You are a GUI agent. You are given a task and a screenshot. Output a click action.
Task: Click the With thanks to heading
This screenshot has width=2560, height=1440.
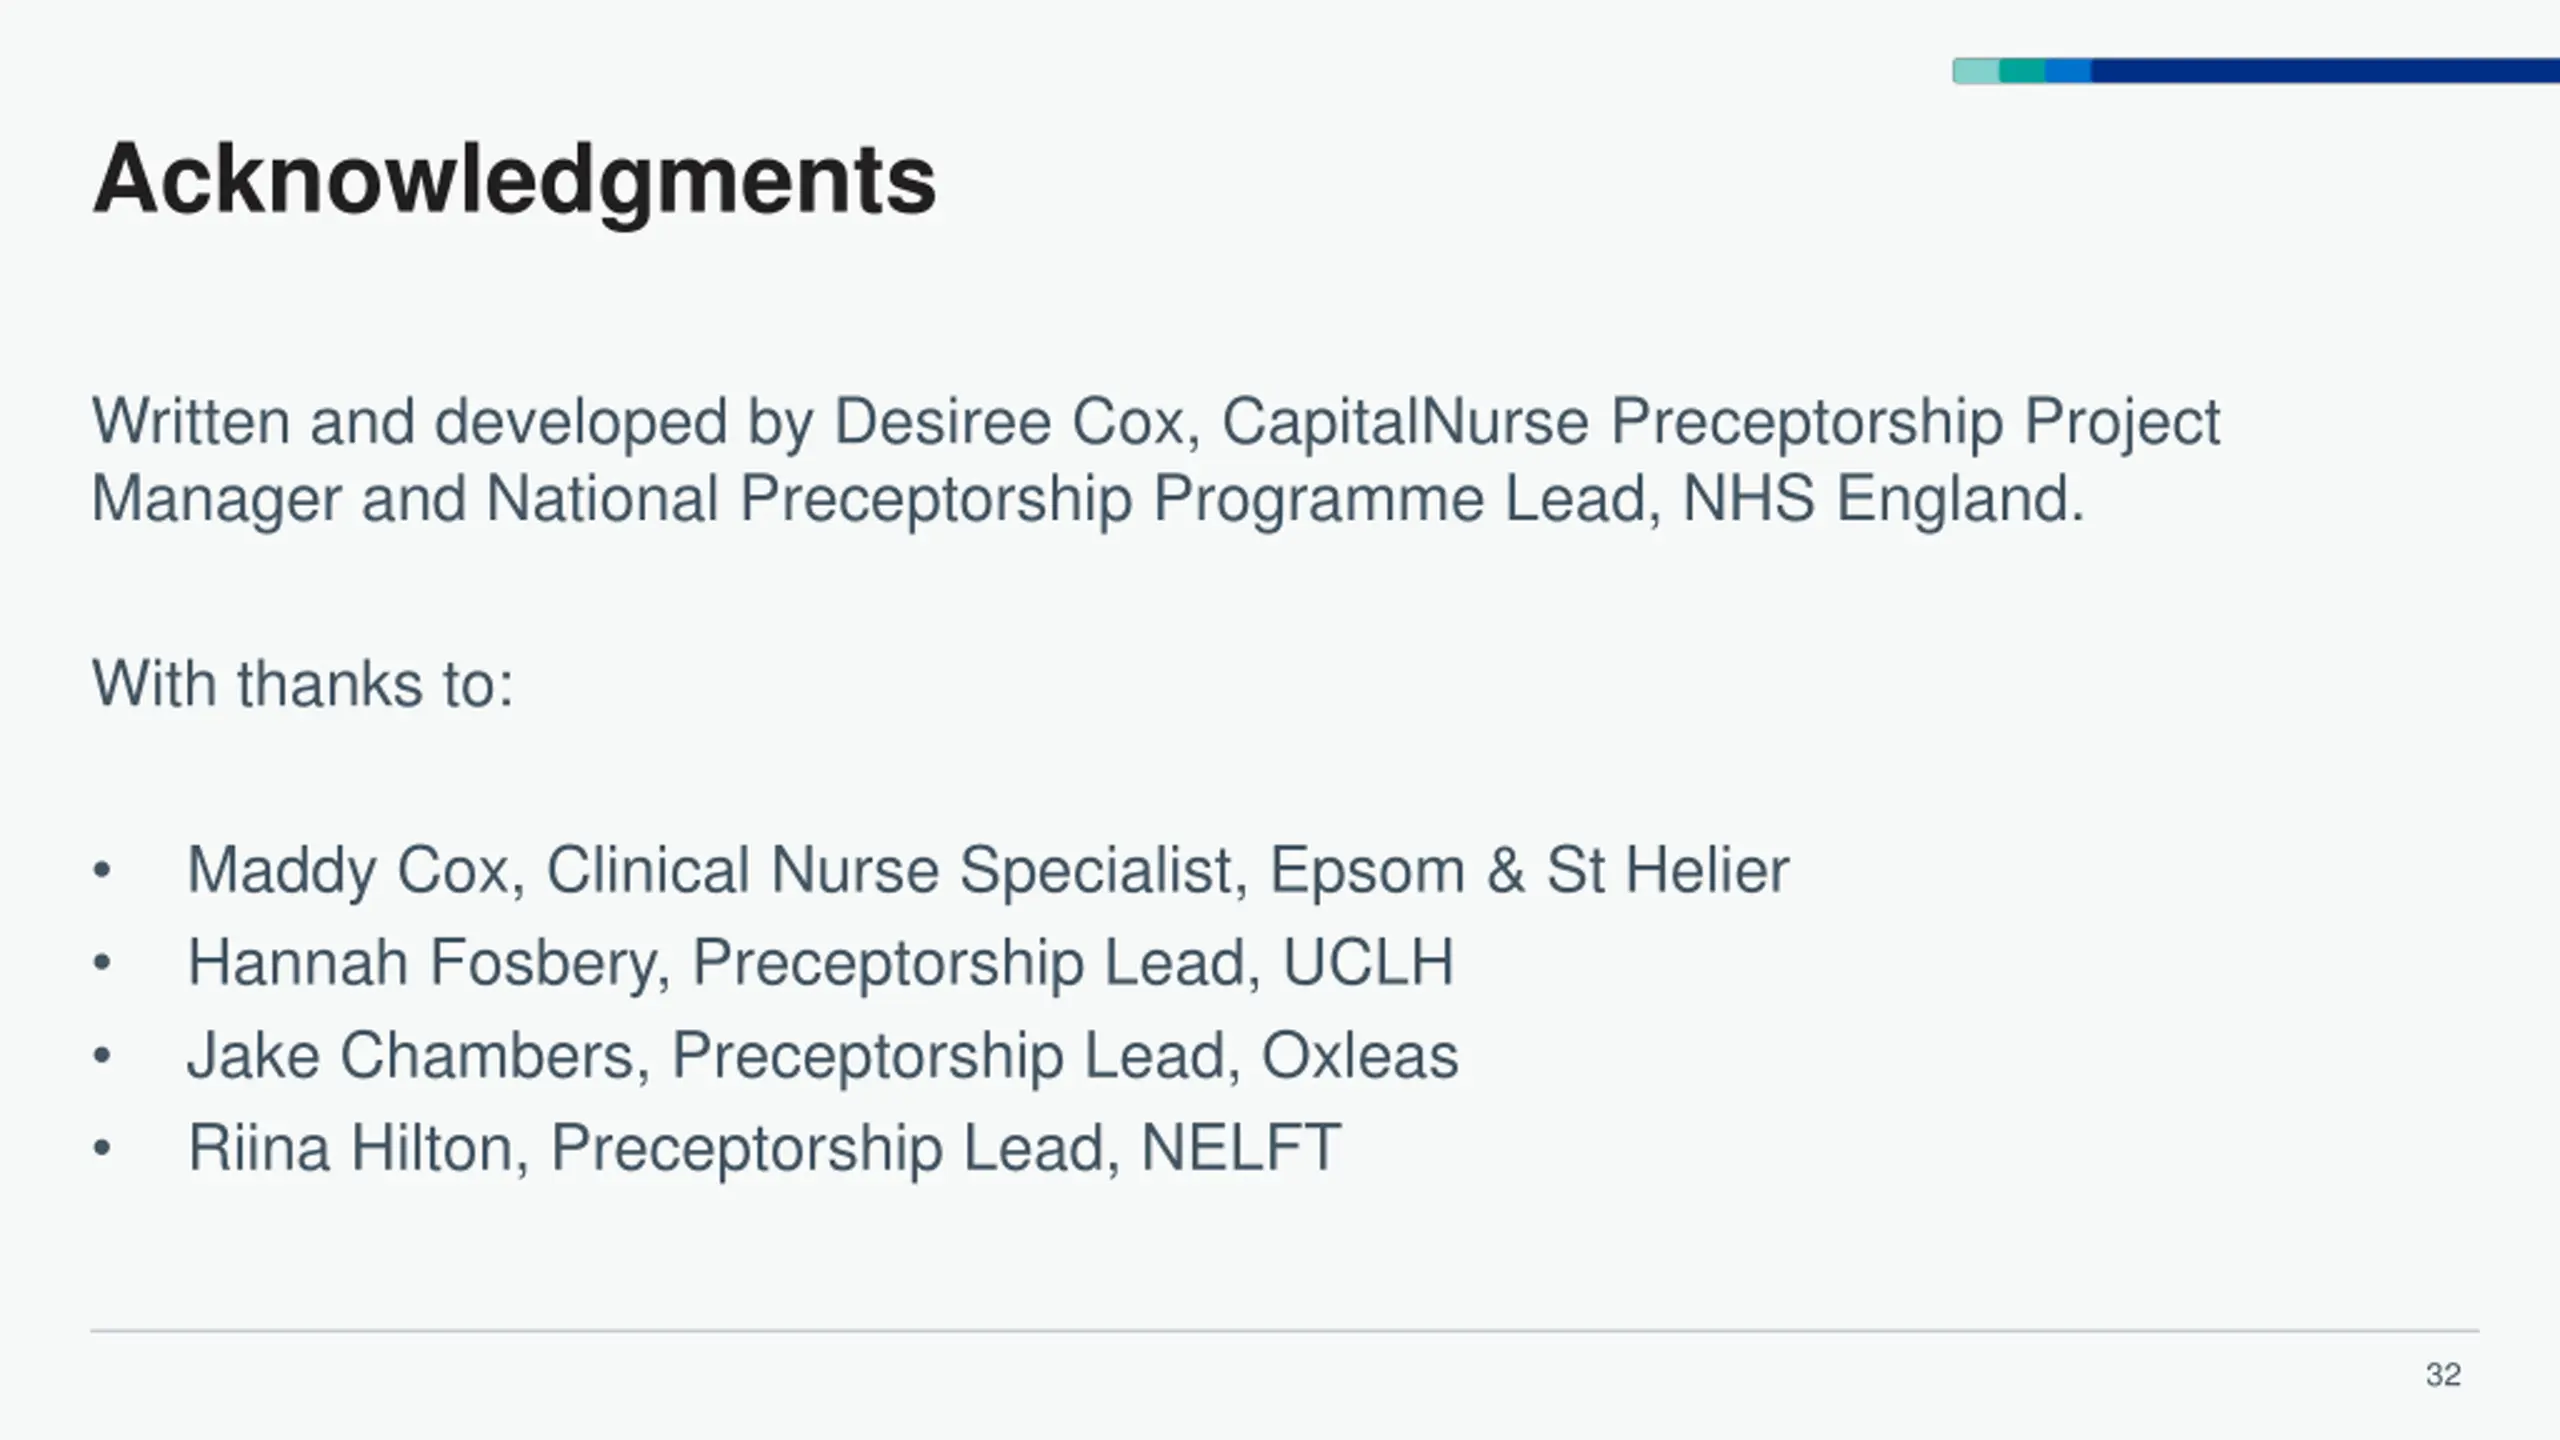tap(302, 684)
